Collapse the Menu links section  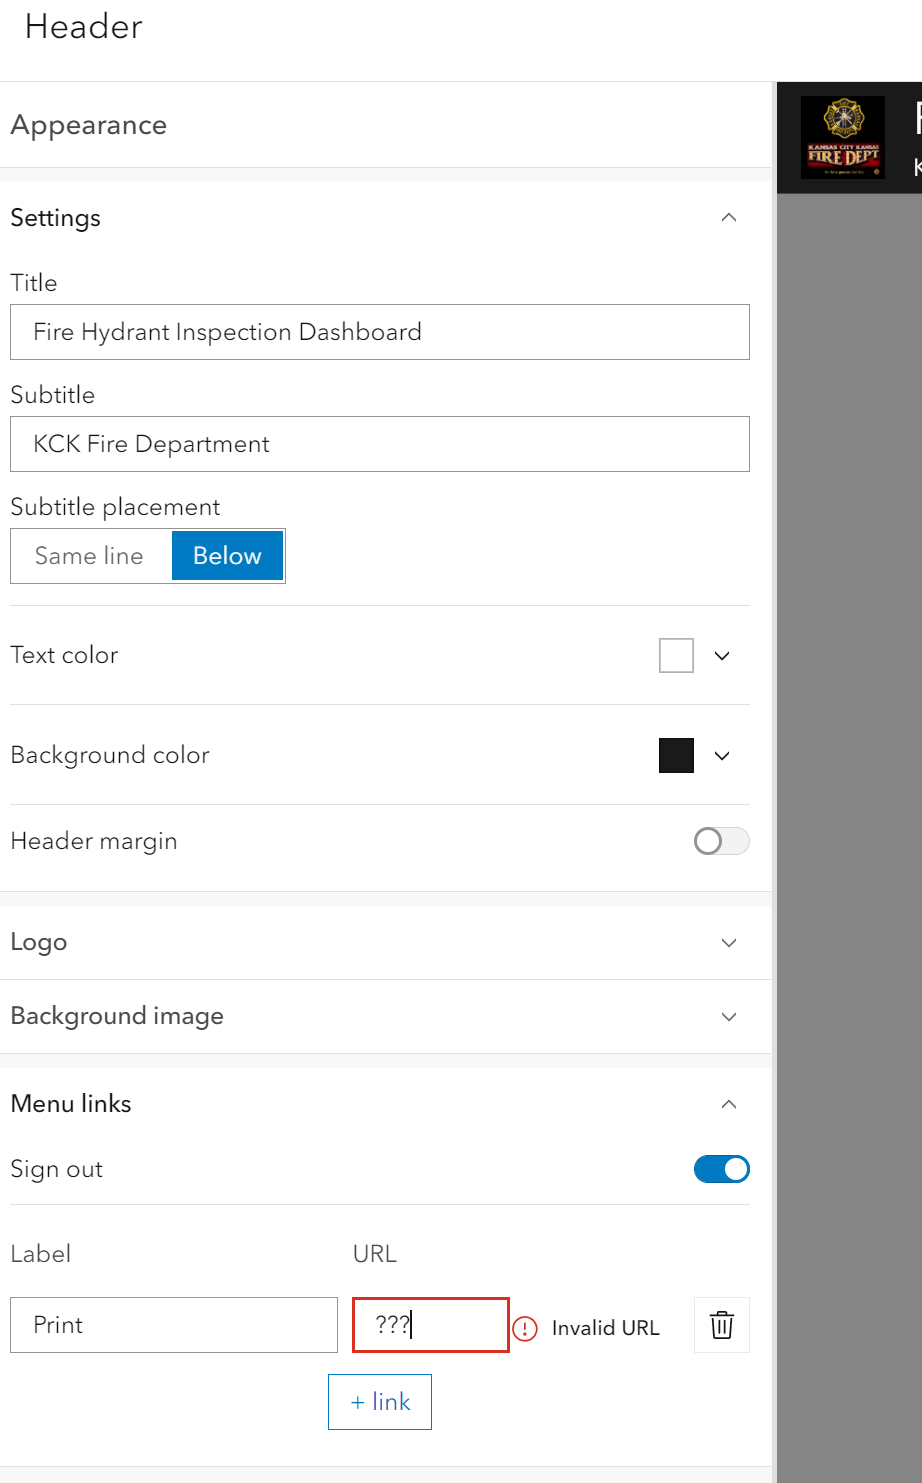(x=729, y=1104)
